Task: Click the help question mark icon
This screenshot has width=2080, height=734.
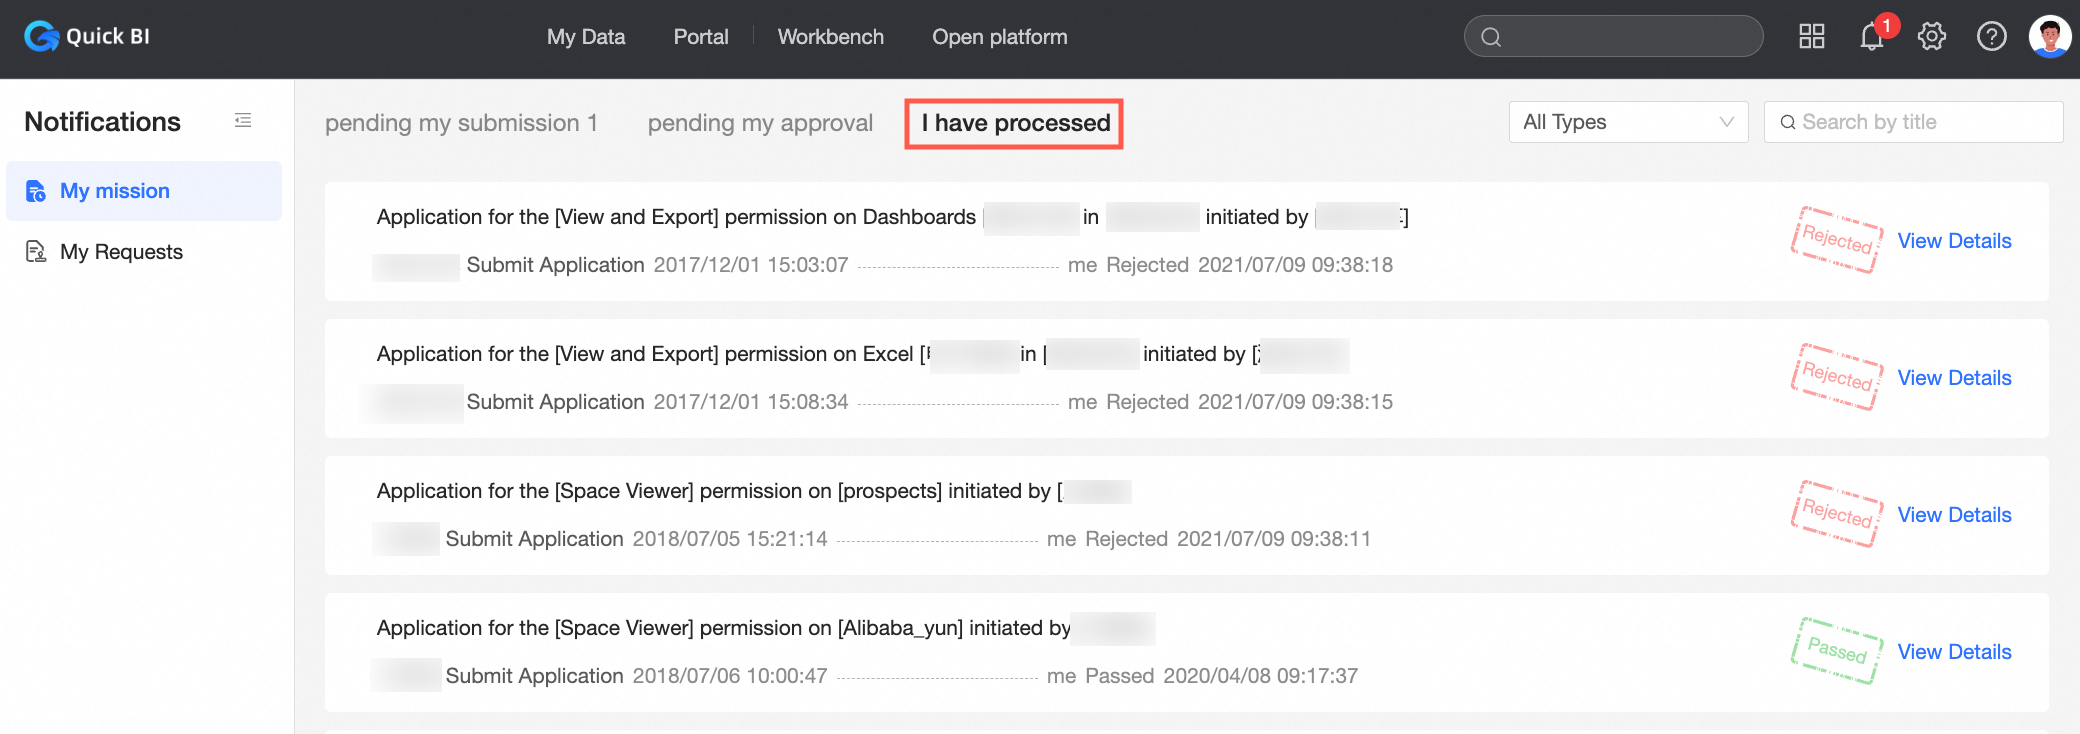Action: [x=1991, y=37]
